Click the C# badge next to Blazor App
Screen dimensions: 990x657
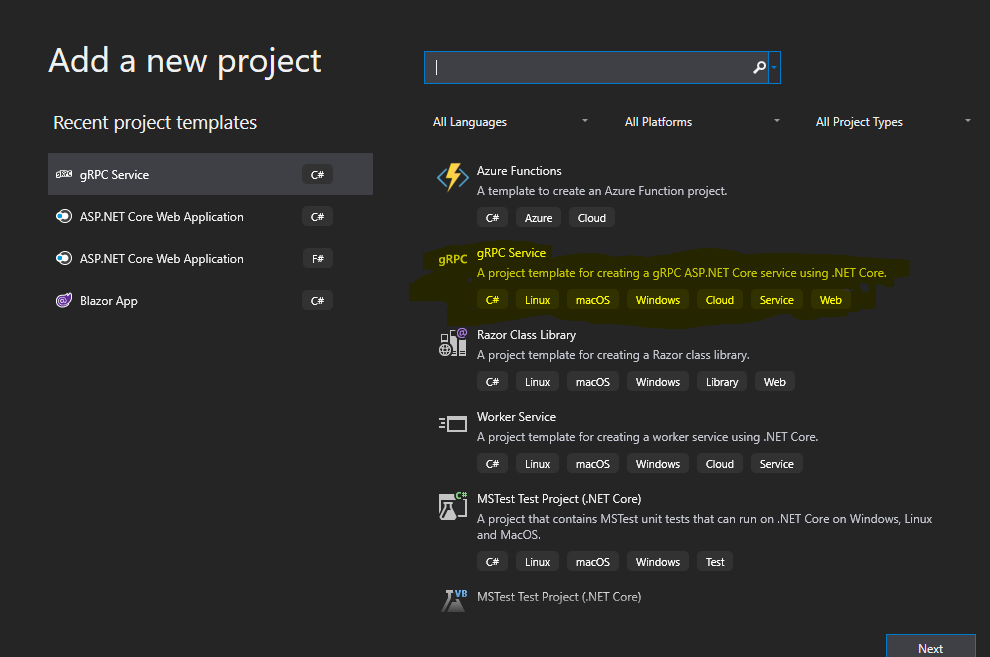[x=316, y=300]
